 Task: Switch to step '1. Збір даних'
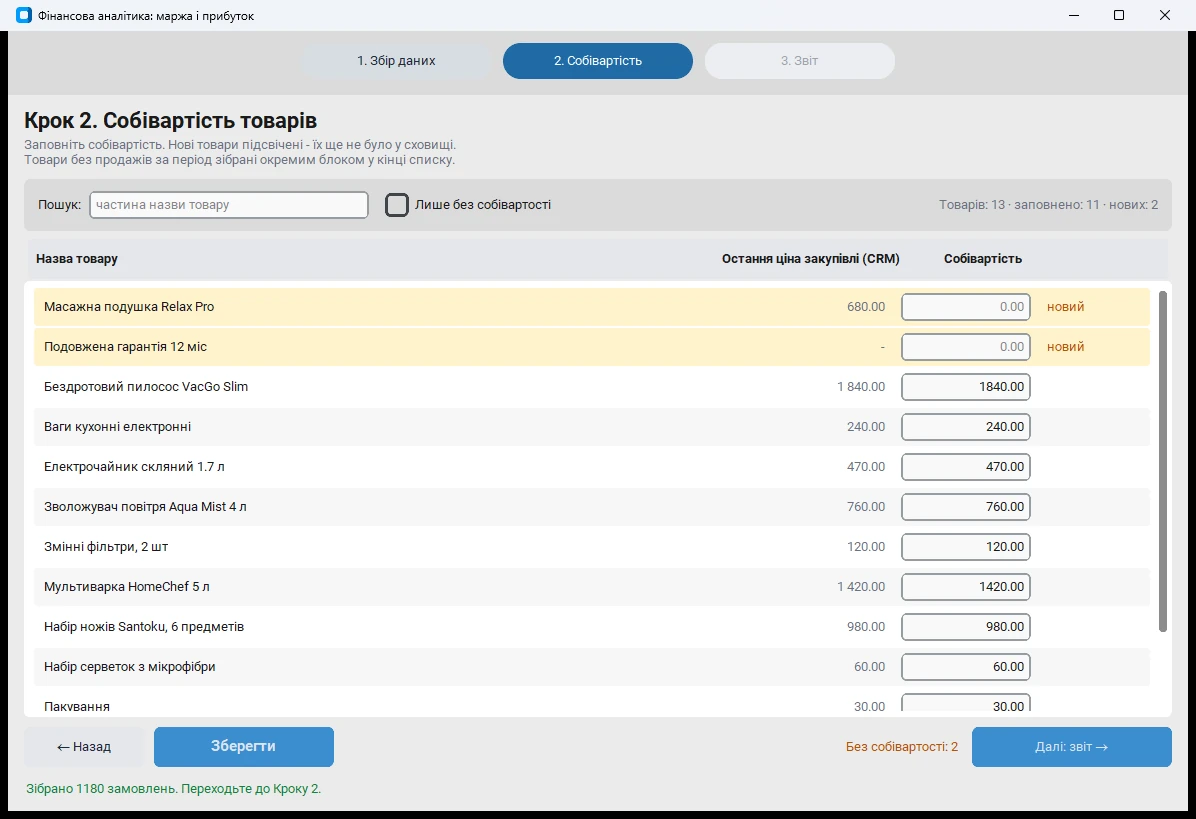click(396, 61)
